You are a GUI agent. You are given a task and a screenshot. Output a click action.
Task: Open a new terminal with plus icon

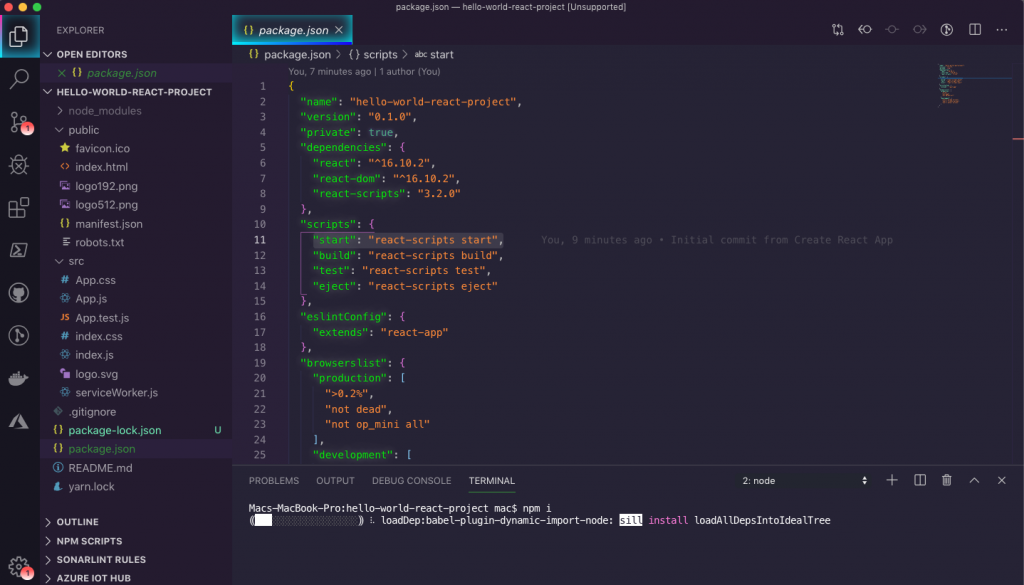pyautogui.click(x=891, y=480)
